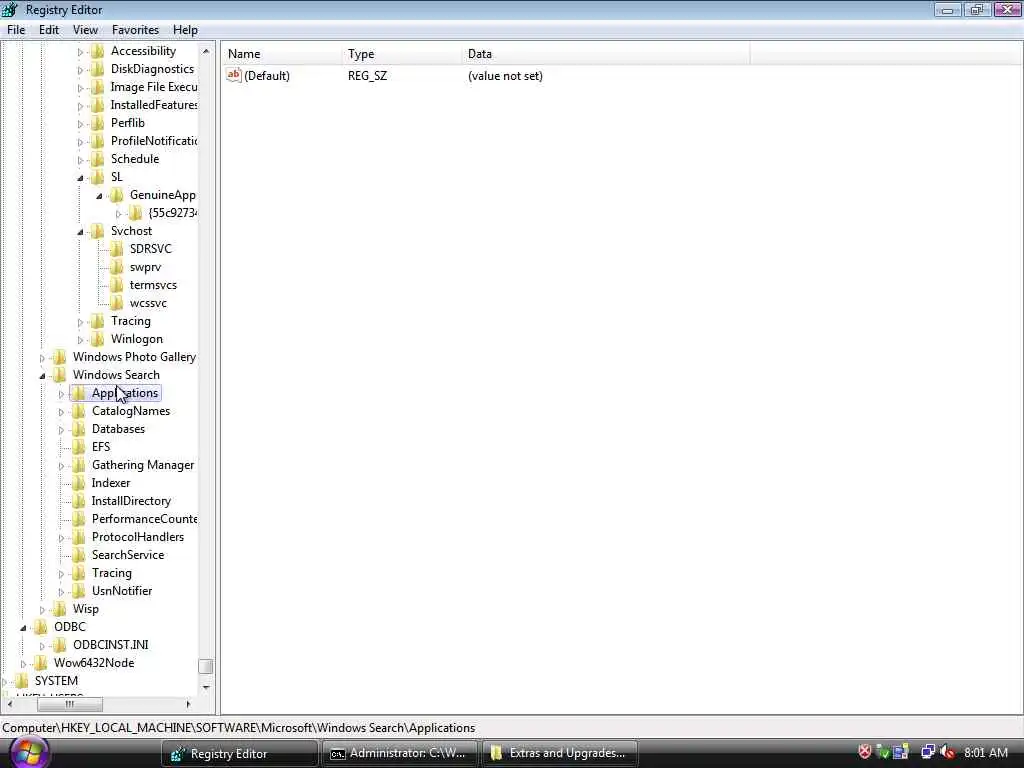Screen dimensions: 1024x768
Task: Click the wcssvc folder icon
Action: (x=116, y=303)
